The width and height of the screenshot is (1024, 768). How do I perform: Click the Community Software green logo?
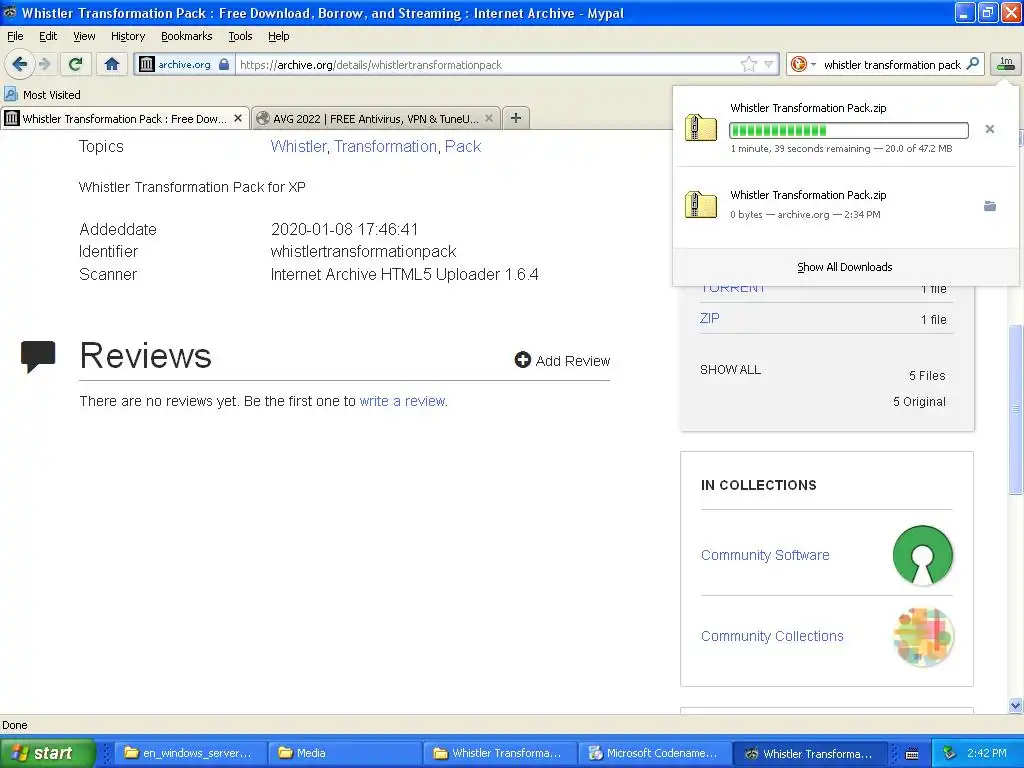[923, 555]
